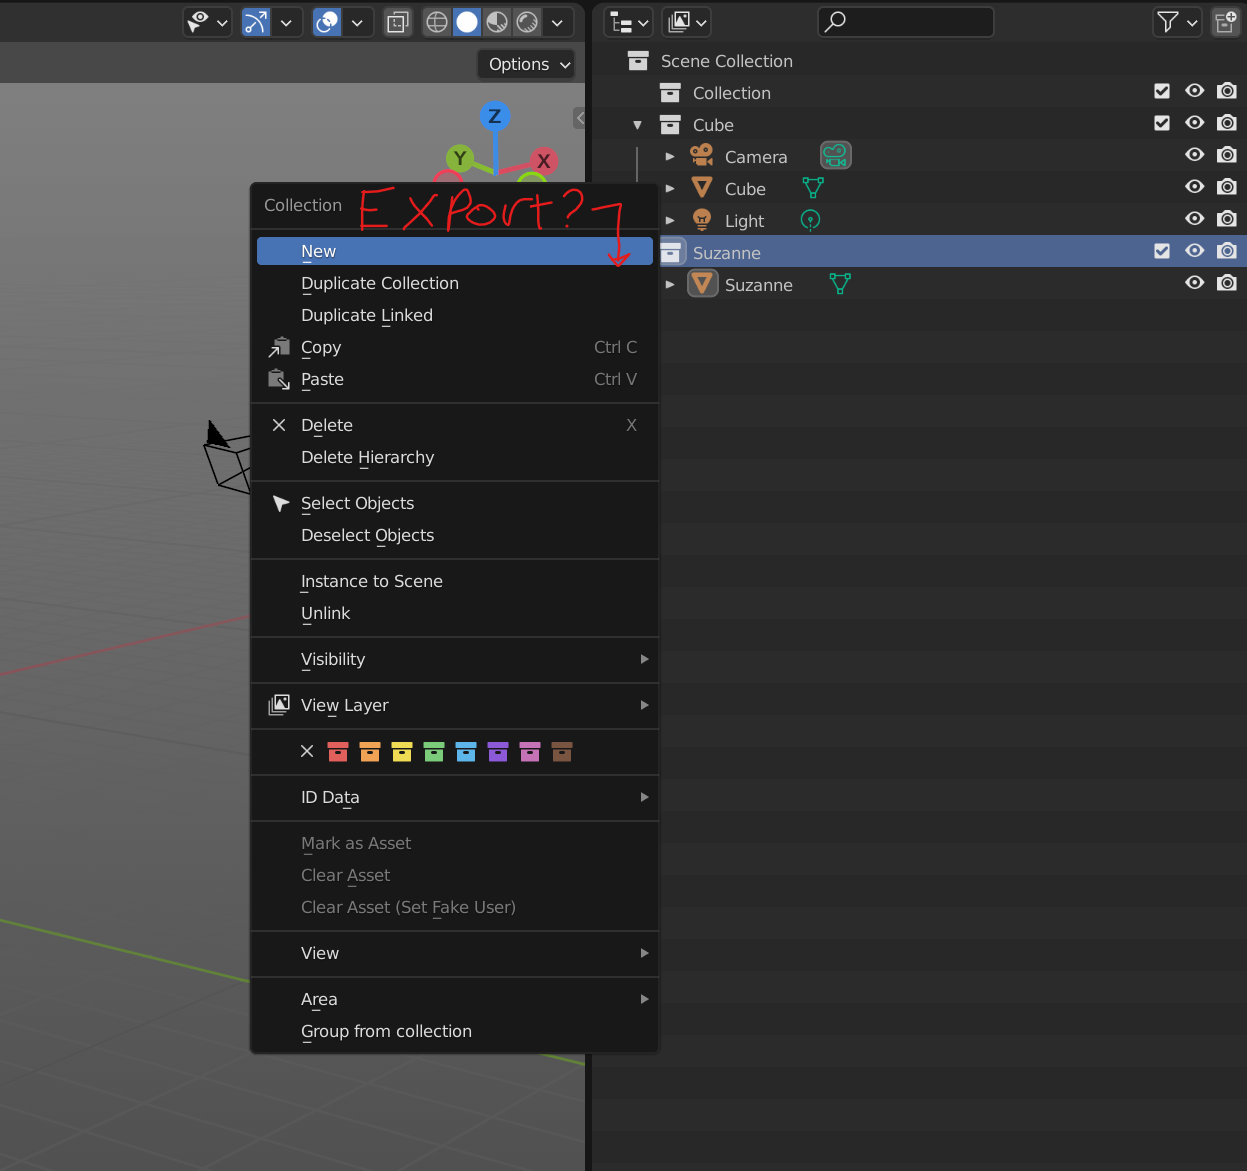Switch to material preview shading
The image size is (1247, 1171).
497,22
